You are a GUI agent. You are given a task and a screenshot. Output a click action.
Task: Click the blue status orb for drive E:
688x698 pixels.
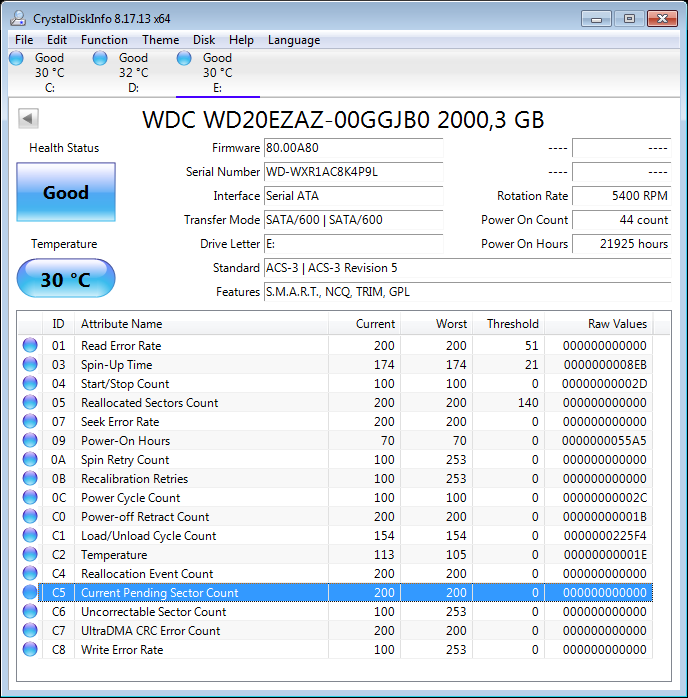click(184, 58)
